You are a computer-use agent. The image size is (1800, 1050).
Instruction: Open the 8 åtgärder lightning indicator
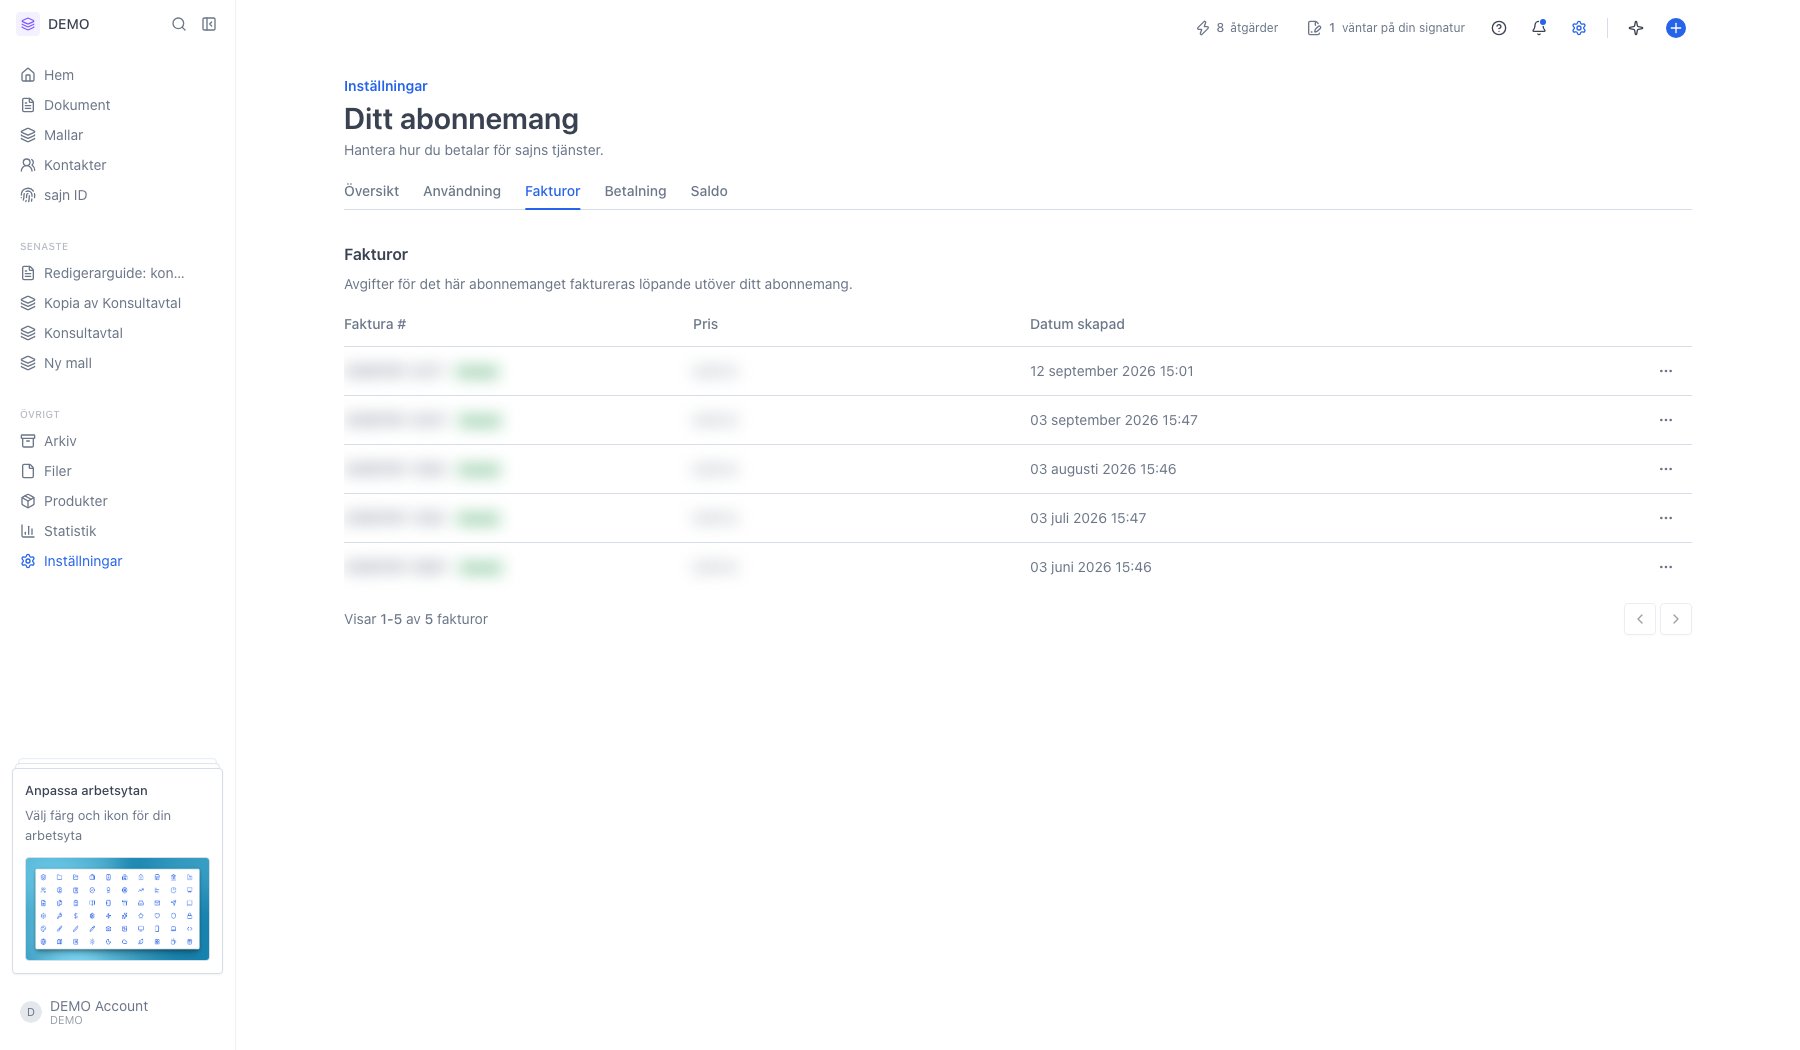1237,28
